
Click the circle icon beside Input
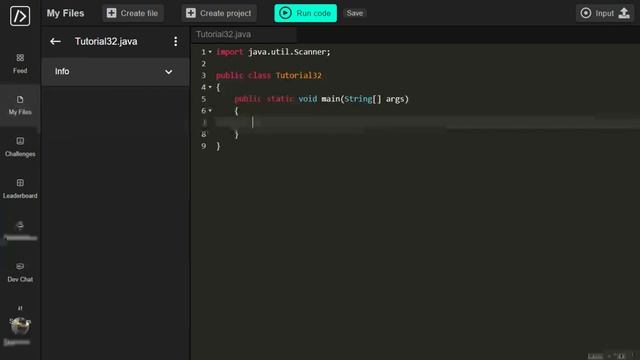pos(586,13)
